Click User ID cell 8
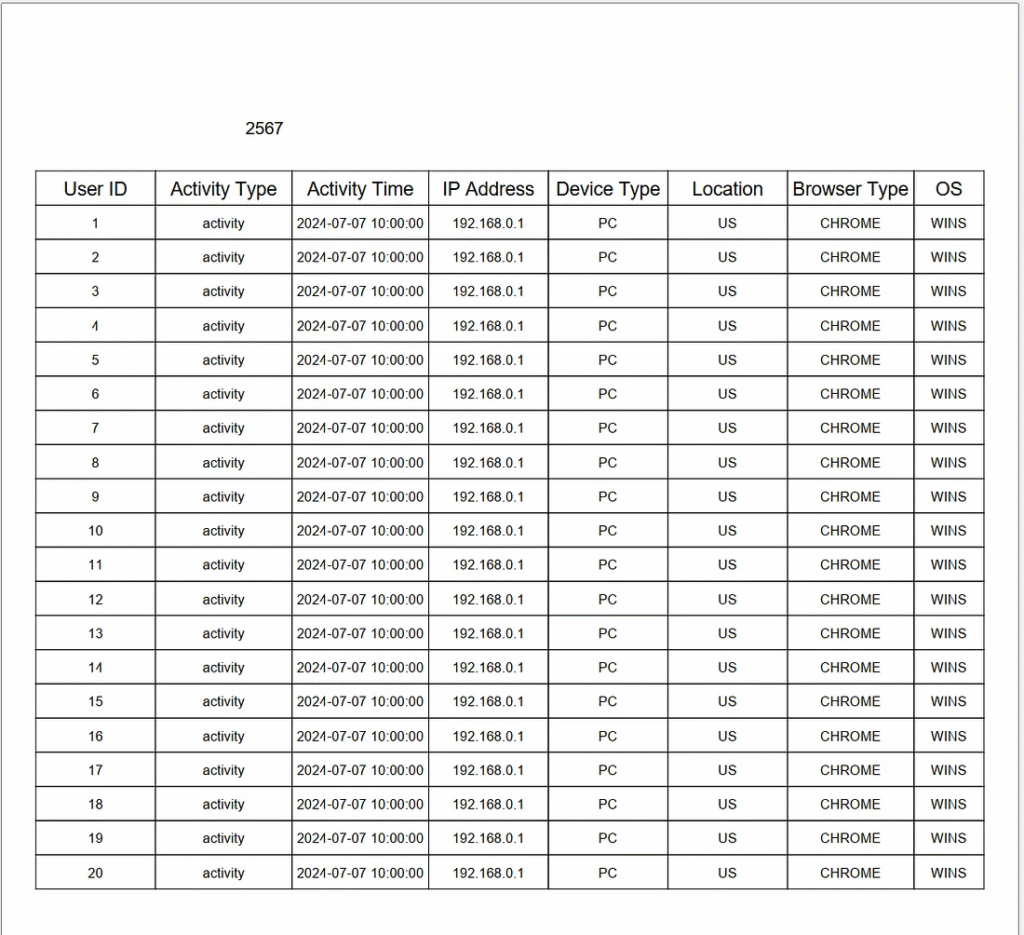The height and width of the screenshot is (935, 1024). tap(95, 462)
